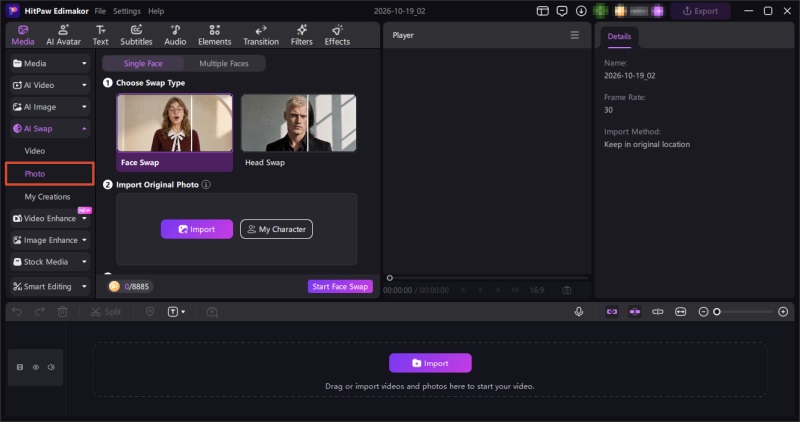Choose the Head Swap thumbnail
Screen dimensions: 800x422
(x=298, y=132)
